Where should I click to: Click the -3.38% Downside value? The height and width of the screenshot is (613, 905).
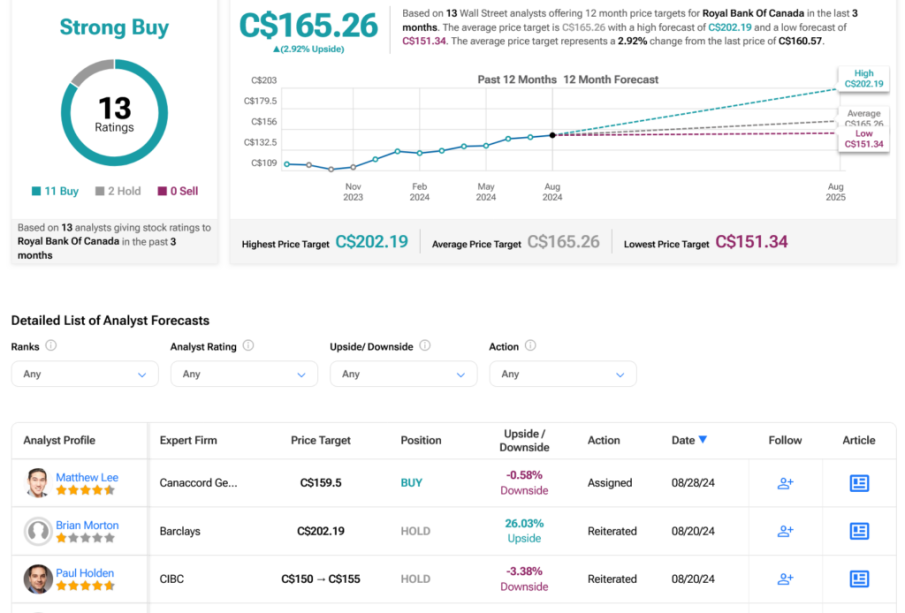(x=524, y=578)
